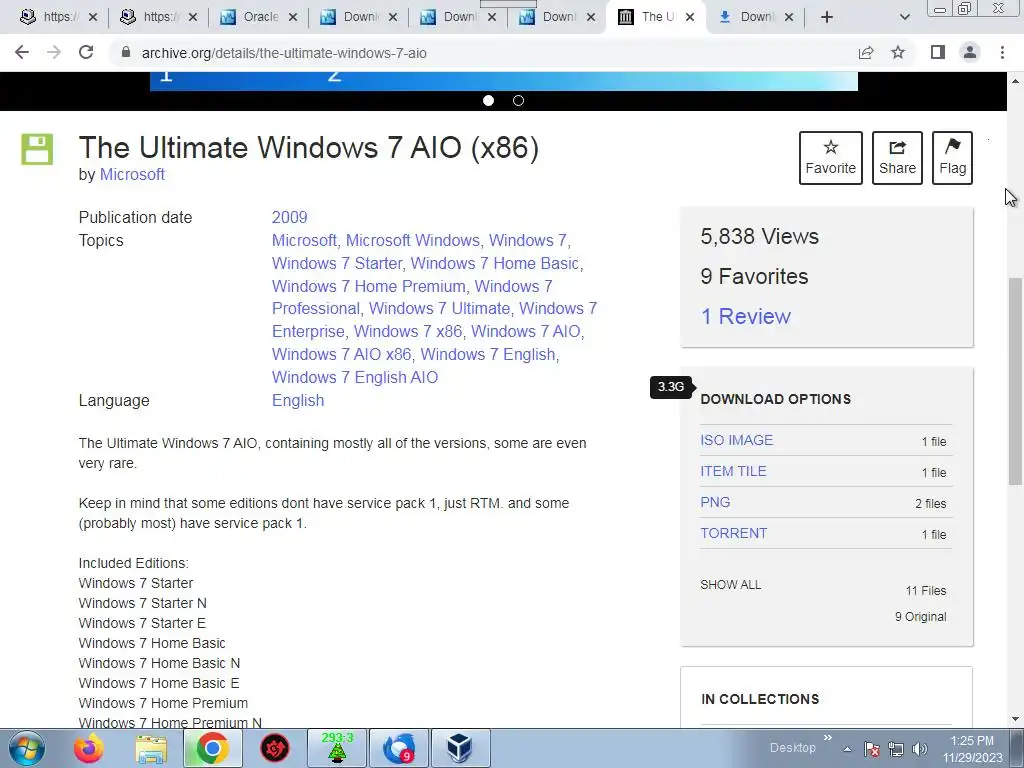Open the Microsoft Windows topic link
Image resolution: width=1024 pixels, height=768 pixels.
[x=413, y=240]
